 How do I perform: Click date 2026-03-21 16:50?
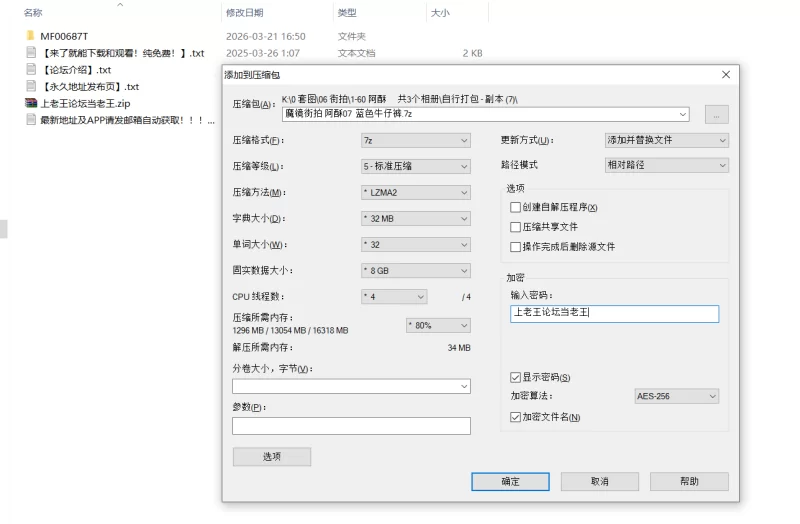pyautogui.click(x=266, y=36)
